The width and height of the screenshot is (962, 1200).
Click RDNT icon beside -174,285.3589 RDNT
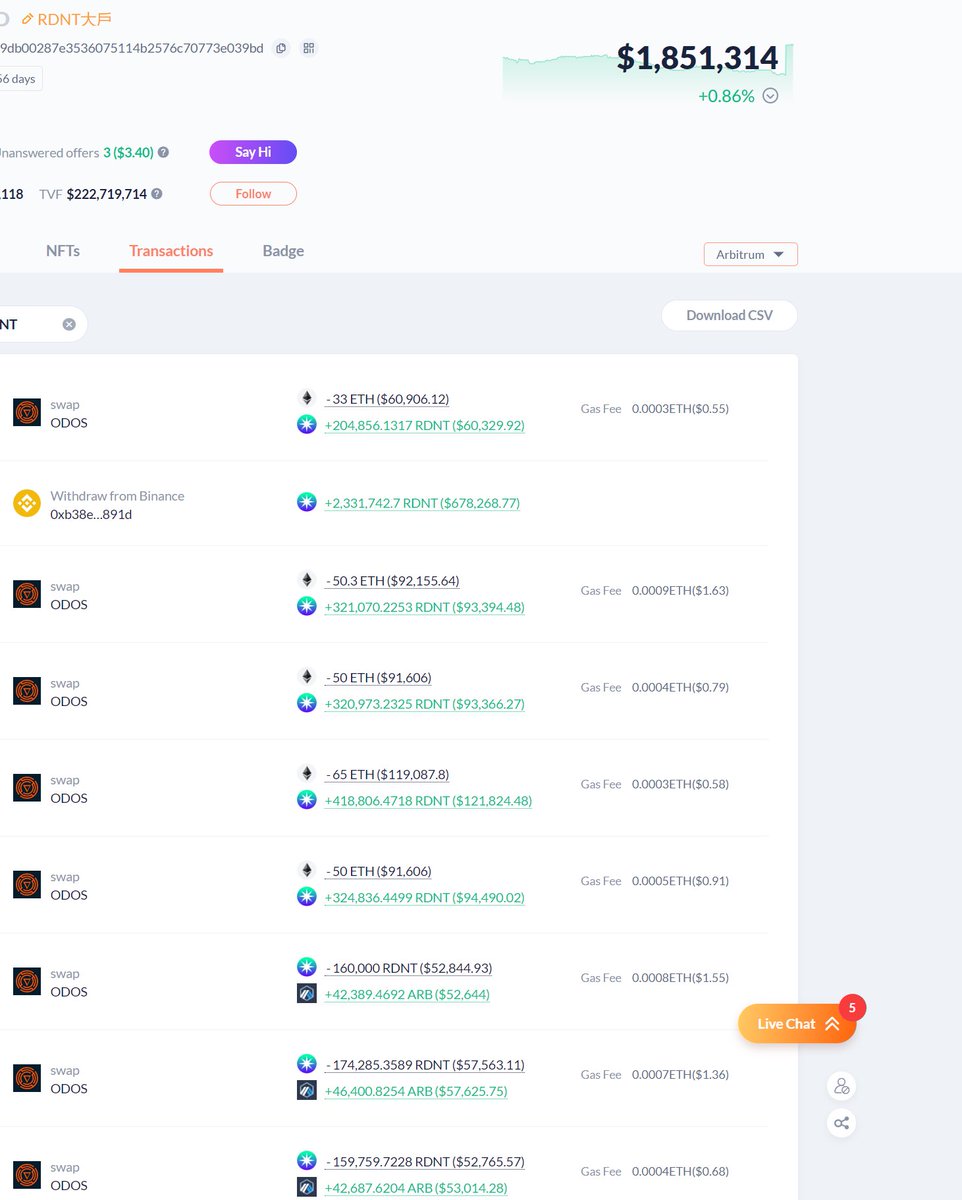307,1064
